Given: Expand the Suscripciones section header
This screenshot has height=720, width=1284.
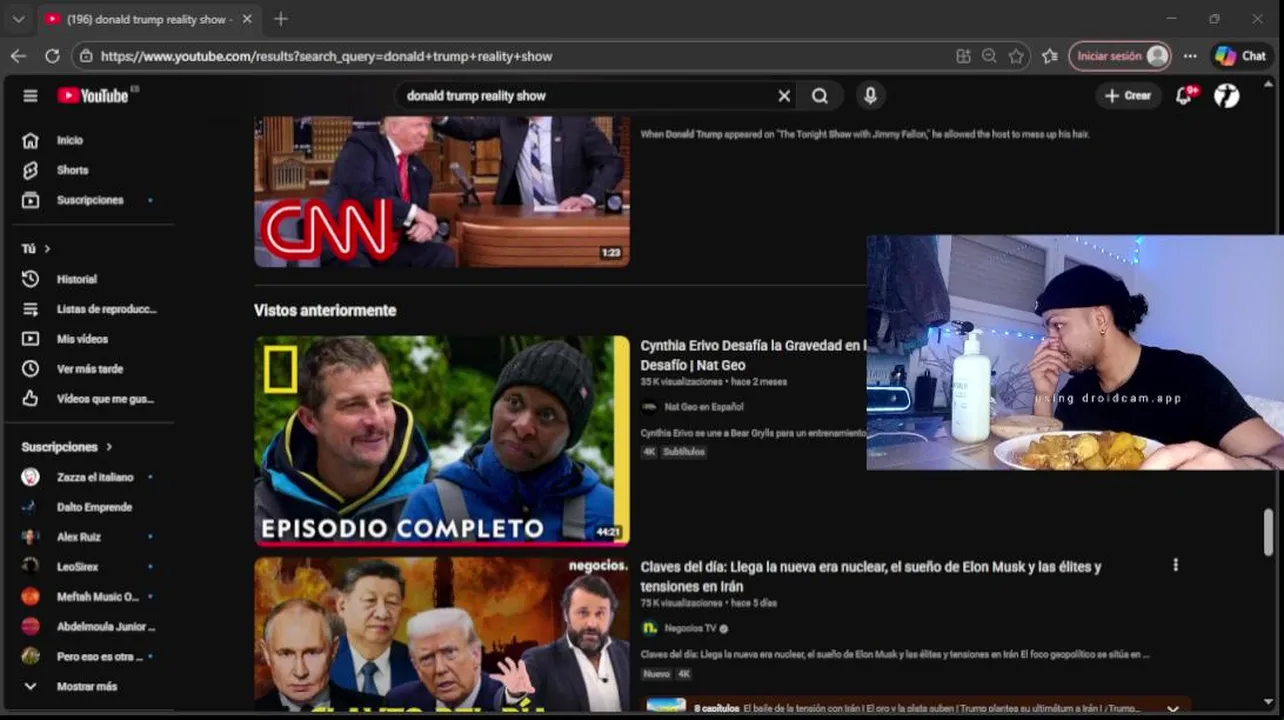Looking at the screenshot, I should coord(68,447).
